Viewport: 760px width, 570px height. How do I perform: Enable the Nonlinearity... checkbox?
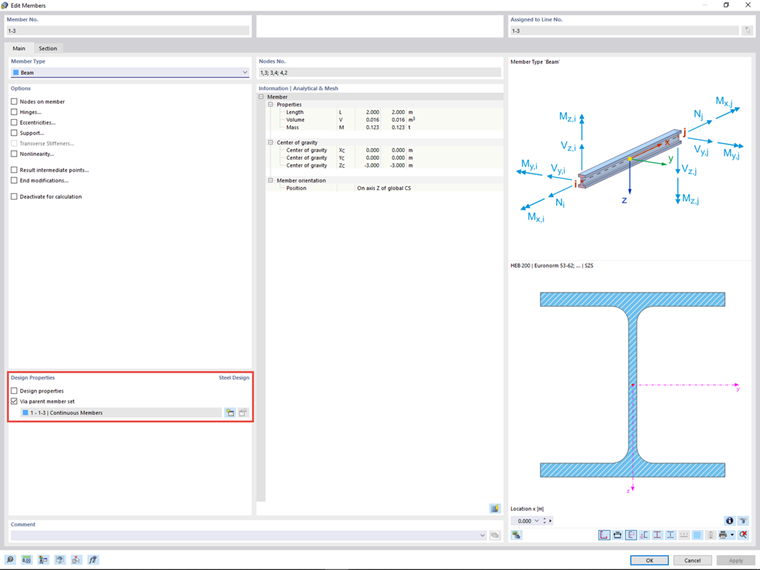[14, 154]
